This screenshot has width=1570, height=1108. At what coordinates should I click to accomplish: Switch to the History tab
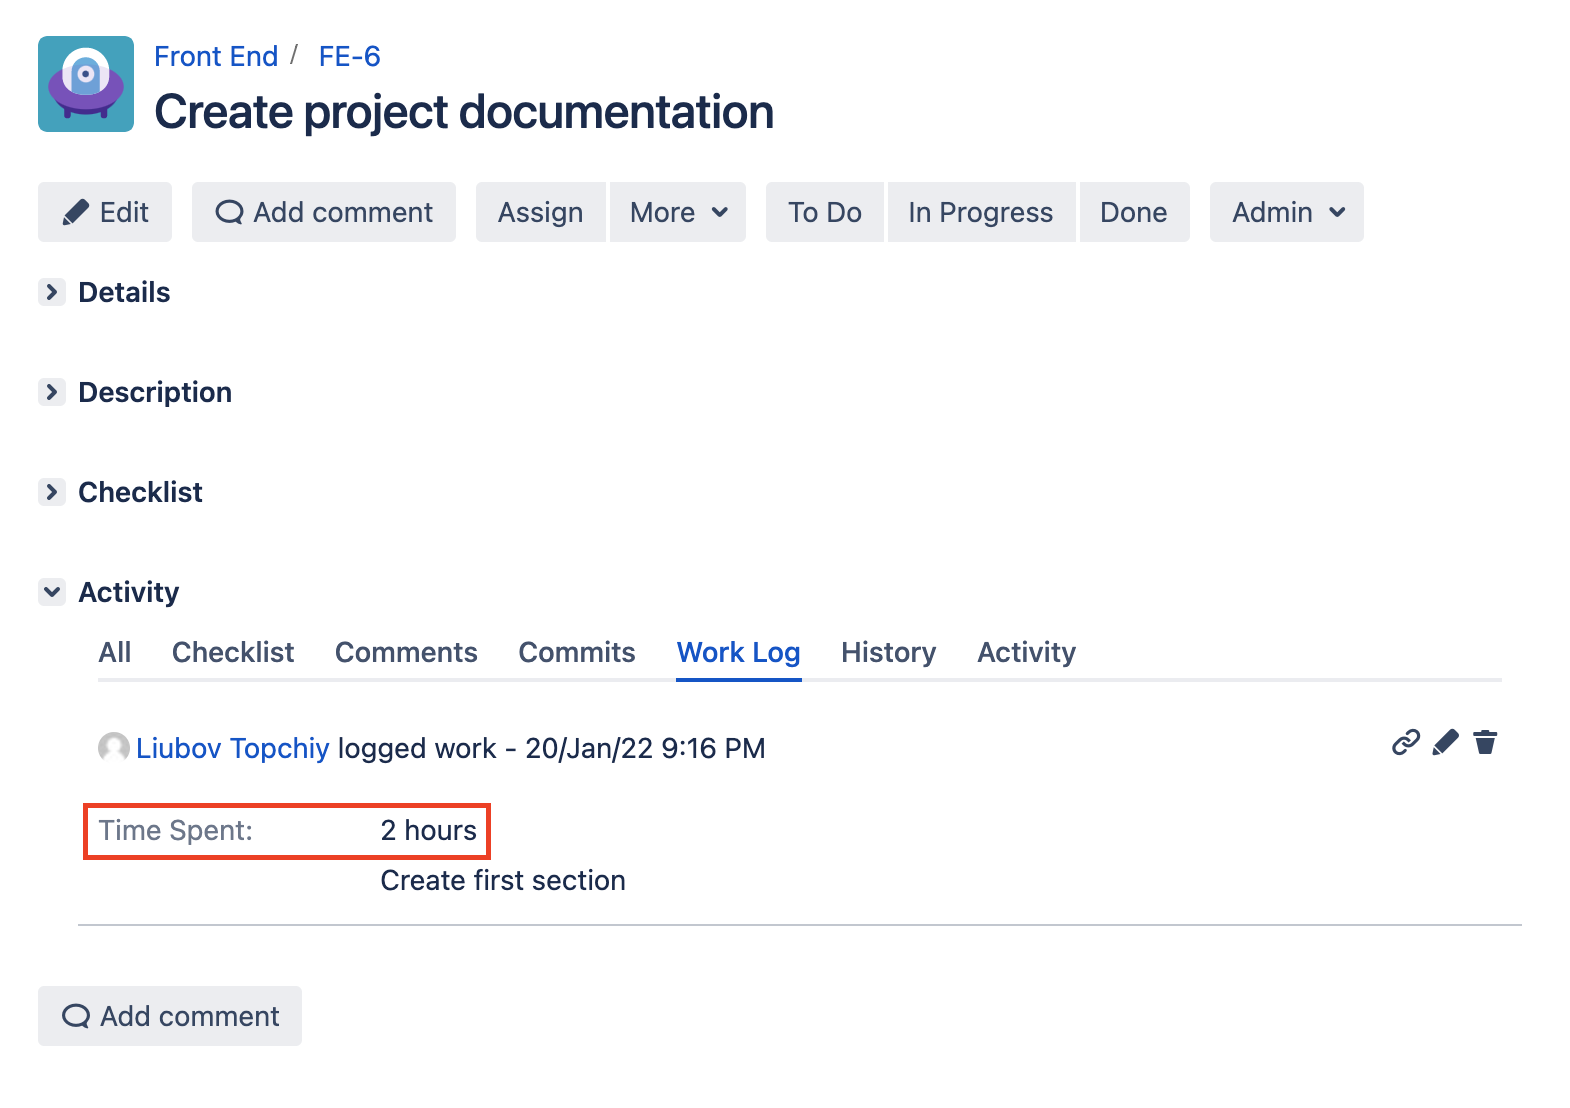coord(888,652)
